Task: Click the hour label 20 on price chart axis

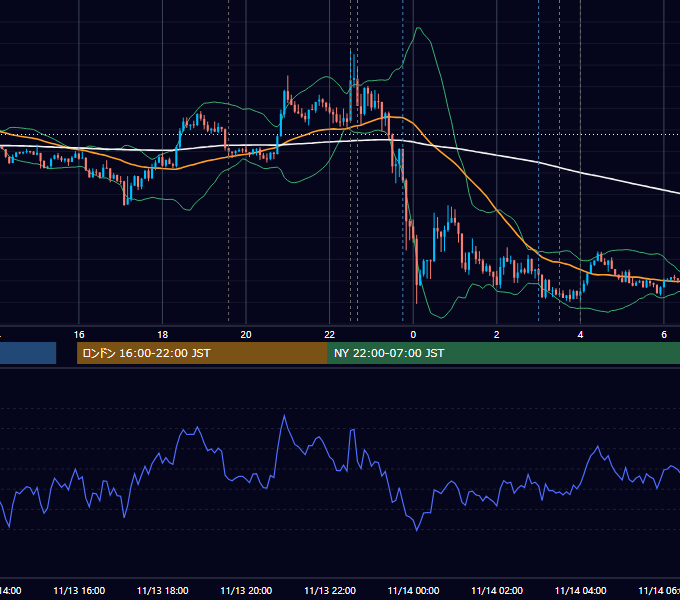Action: [246, 335]
